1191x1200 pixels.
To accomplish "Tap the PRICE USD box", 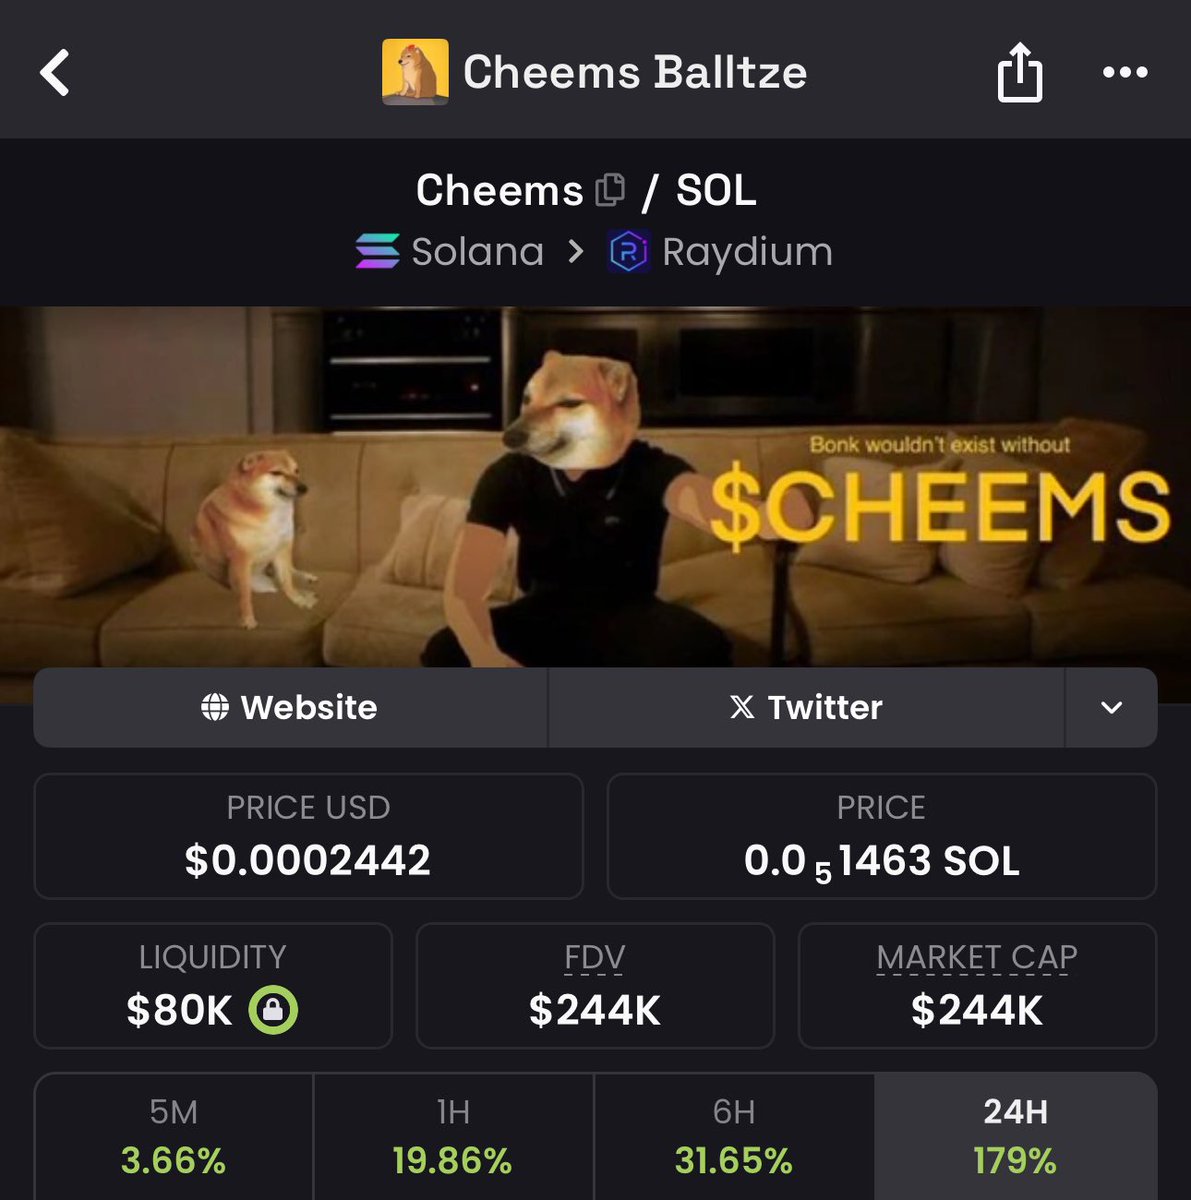I will pos(308,836).
